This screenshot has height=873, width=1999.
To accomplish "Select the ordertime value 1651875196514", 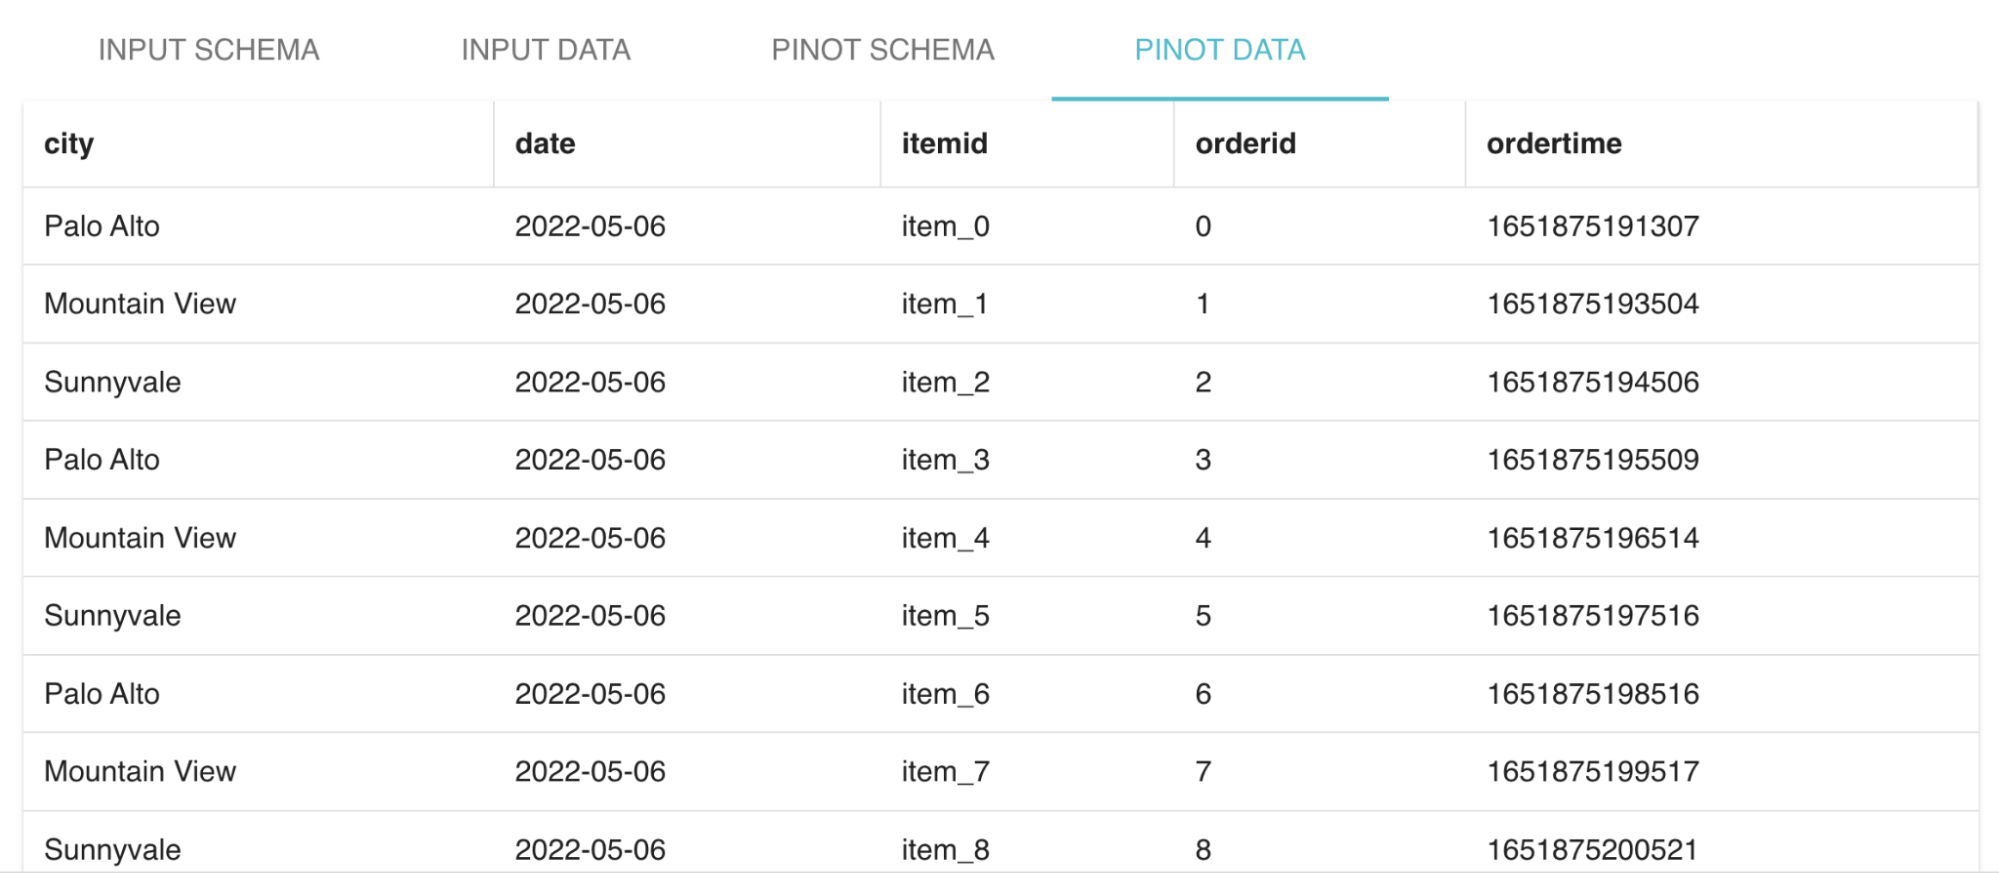I will click(x=1591, y=537).
